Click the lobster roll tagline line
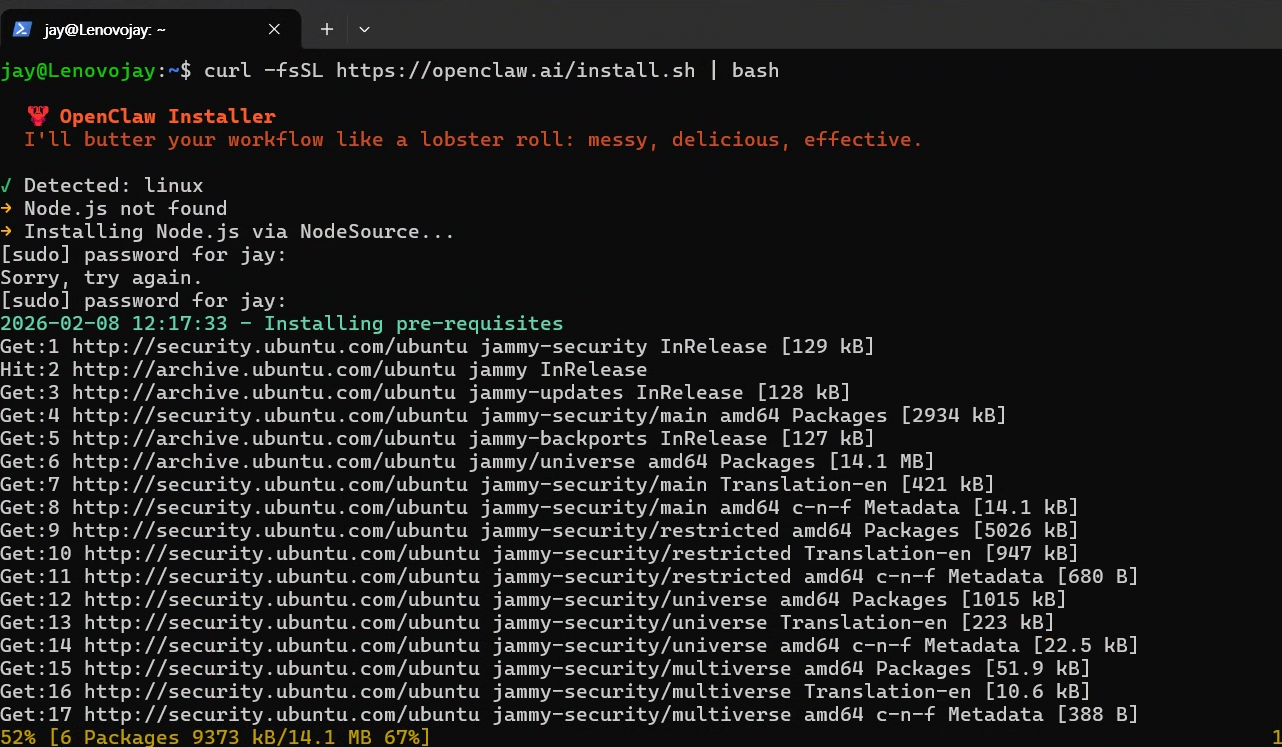 coord(473,139)
